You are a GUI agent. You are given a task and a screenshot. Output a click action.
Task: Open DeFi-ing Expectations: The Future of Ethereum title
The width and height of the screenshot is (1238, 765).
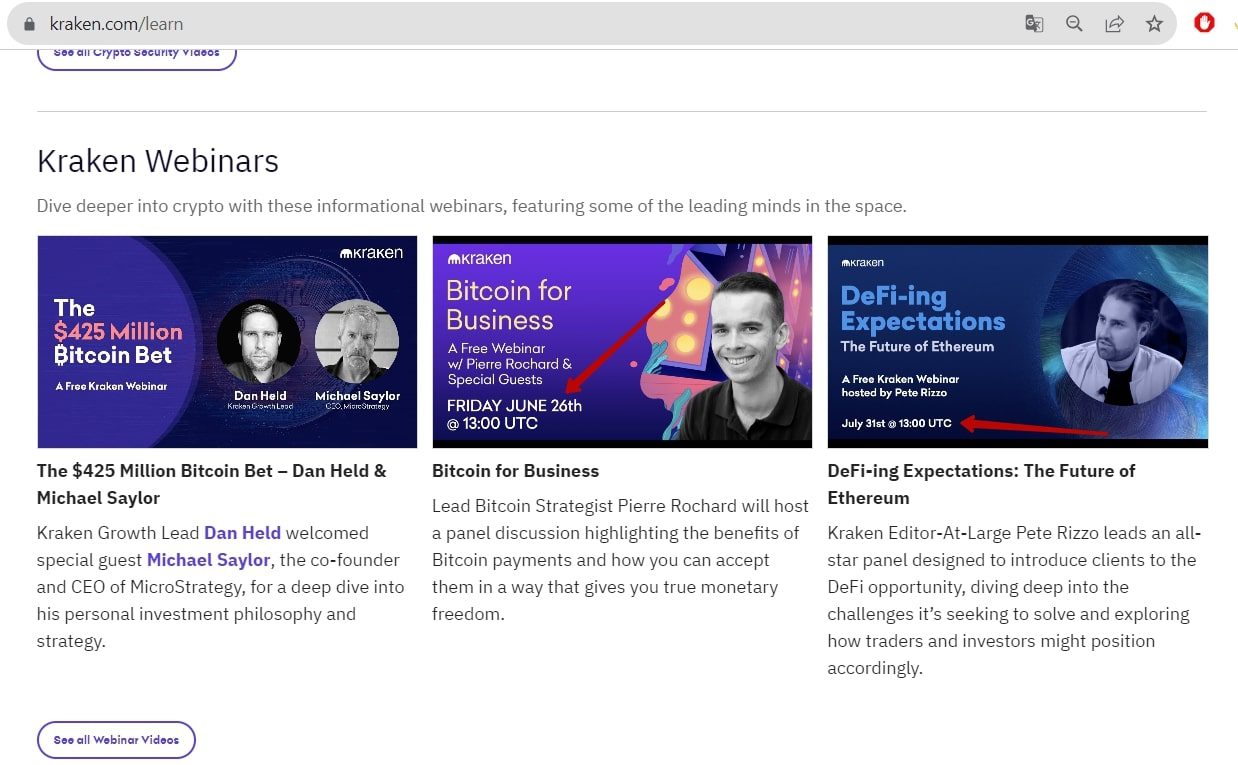pyautogui.click(x=981, y=484)
